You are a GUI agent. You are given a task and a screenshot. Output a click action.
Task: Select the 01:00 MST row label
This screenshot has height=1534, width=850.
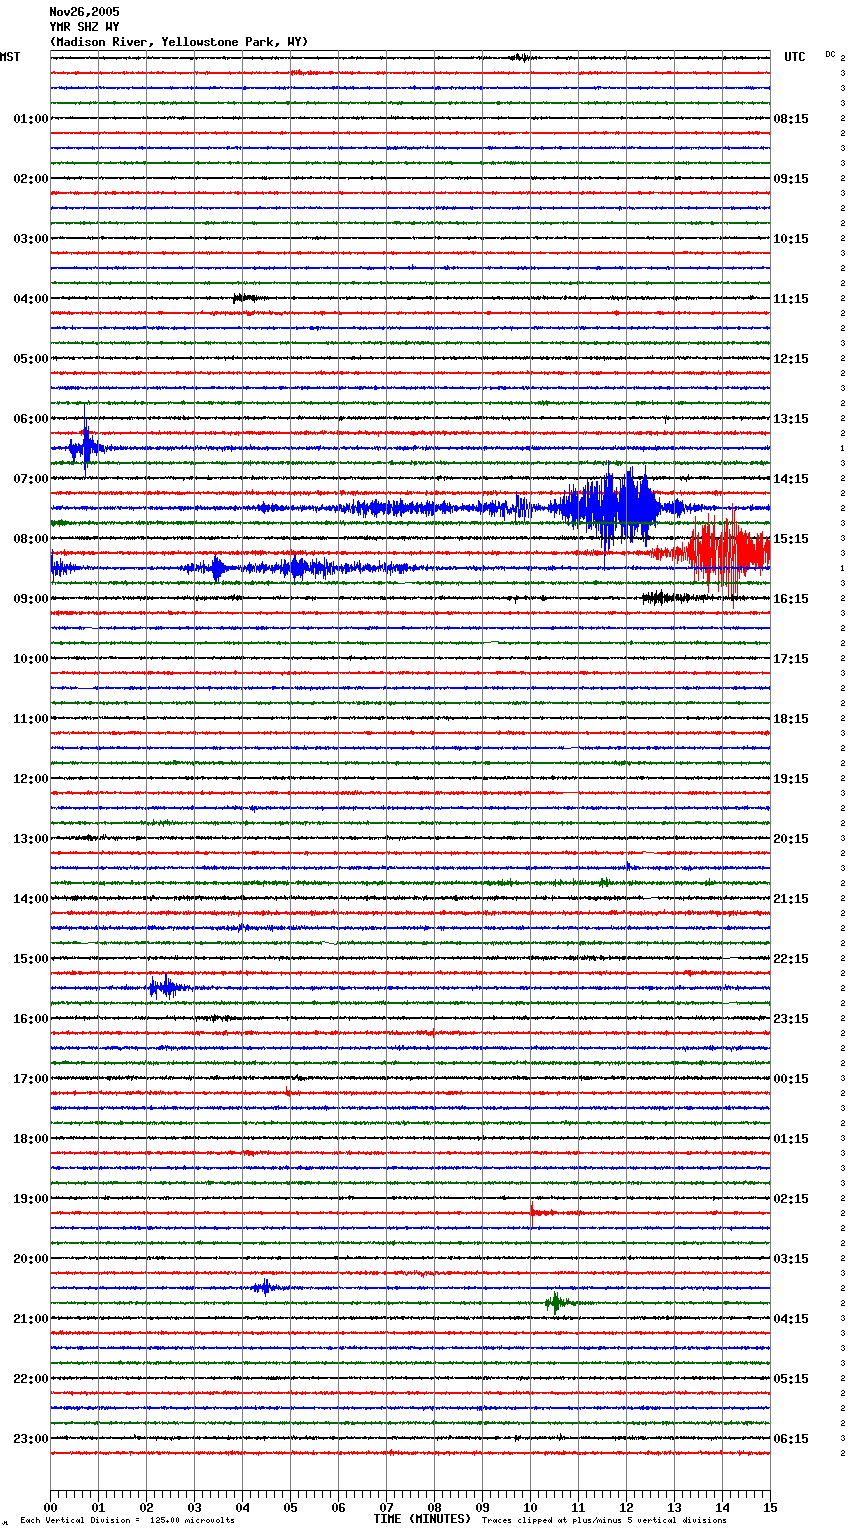click(x=30, y=119)
